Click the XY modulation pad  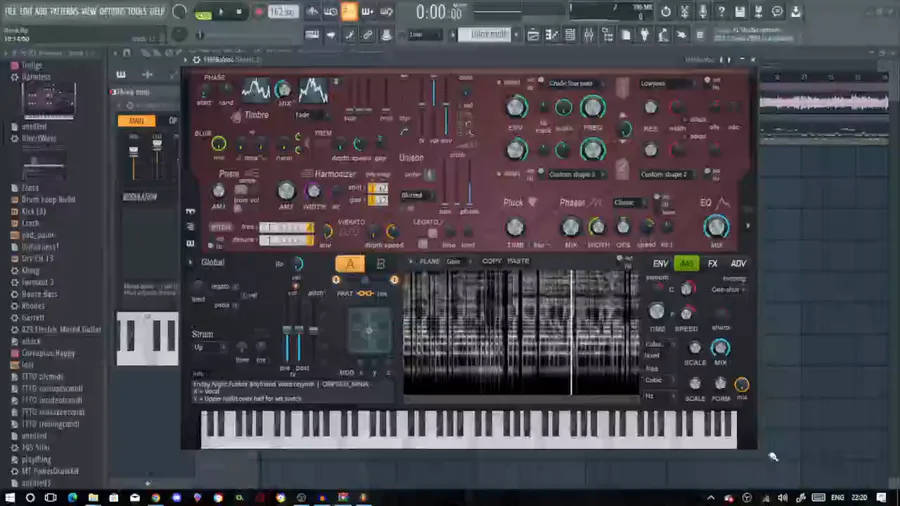[369, 331]
